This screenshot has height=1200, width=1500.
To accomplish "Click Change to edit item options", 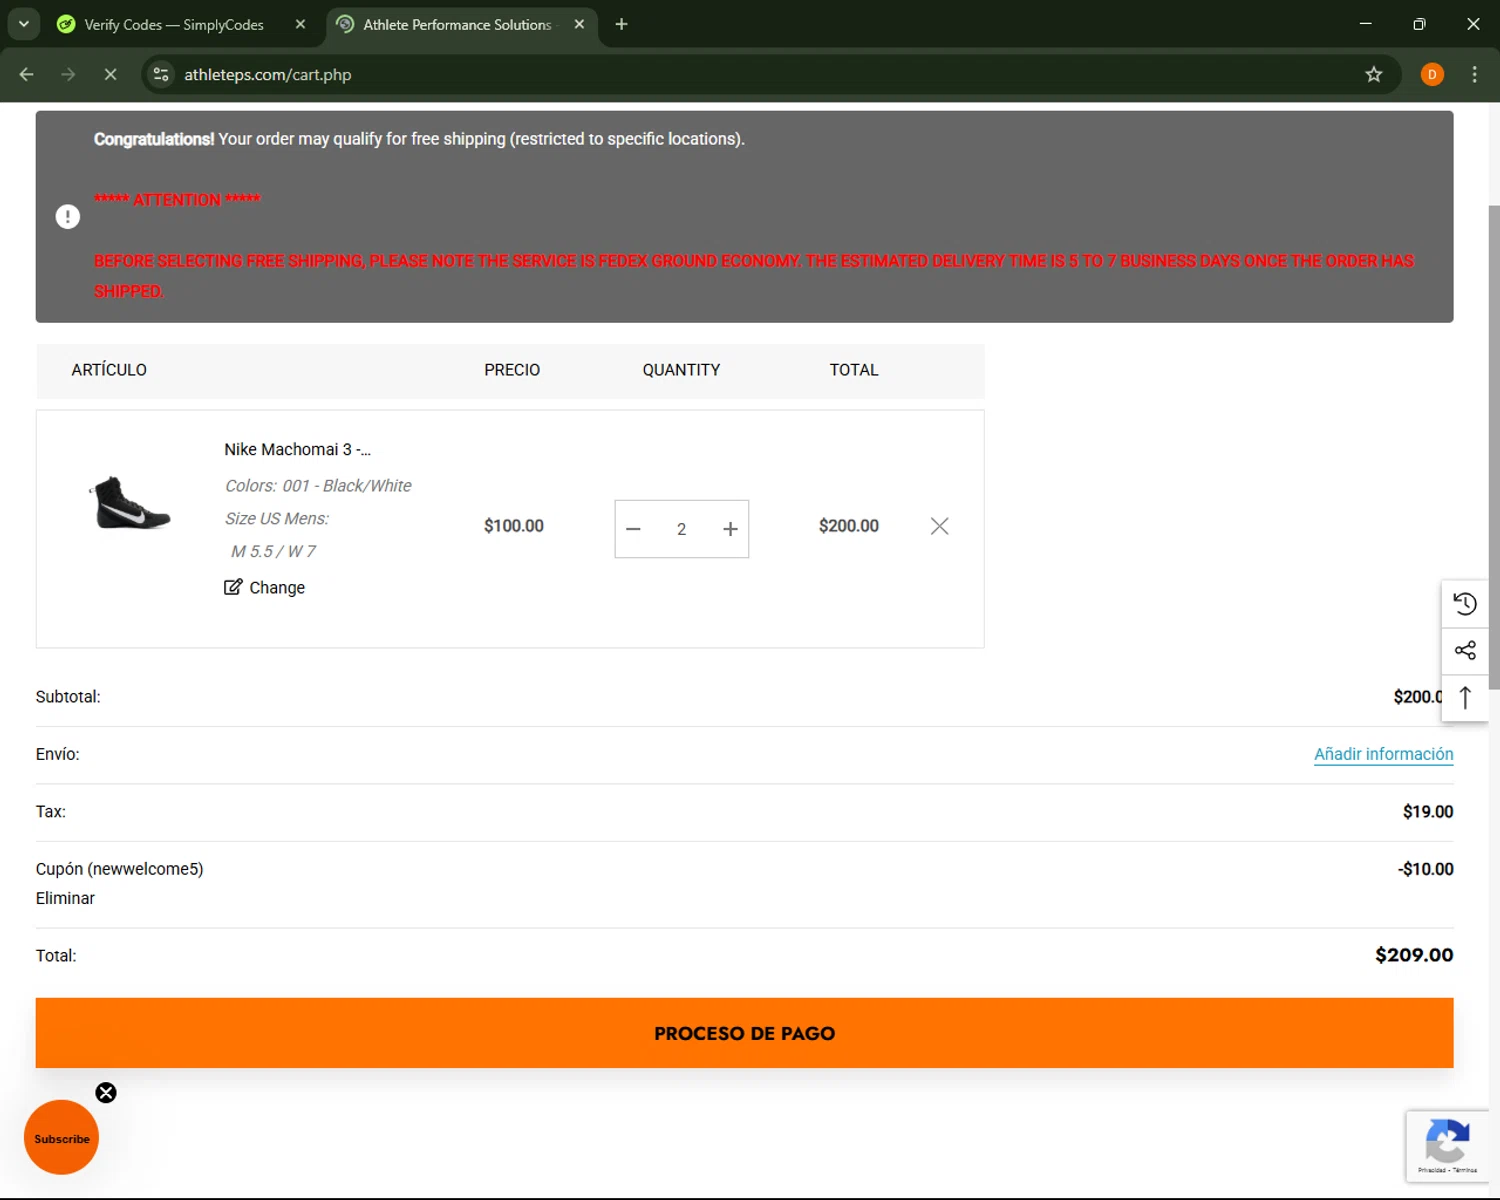I will tap(277, 588).
